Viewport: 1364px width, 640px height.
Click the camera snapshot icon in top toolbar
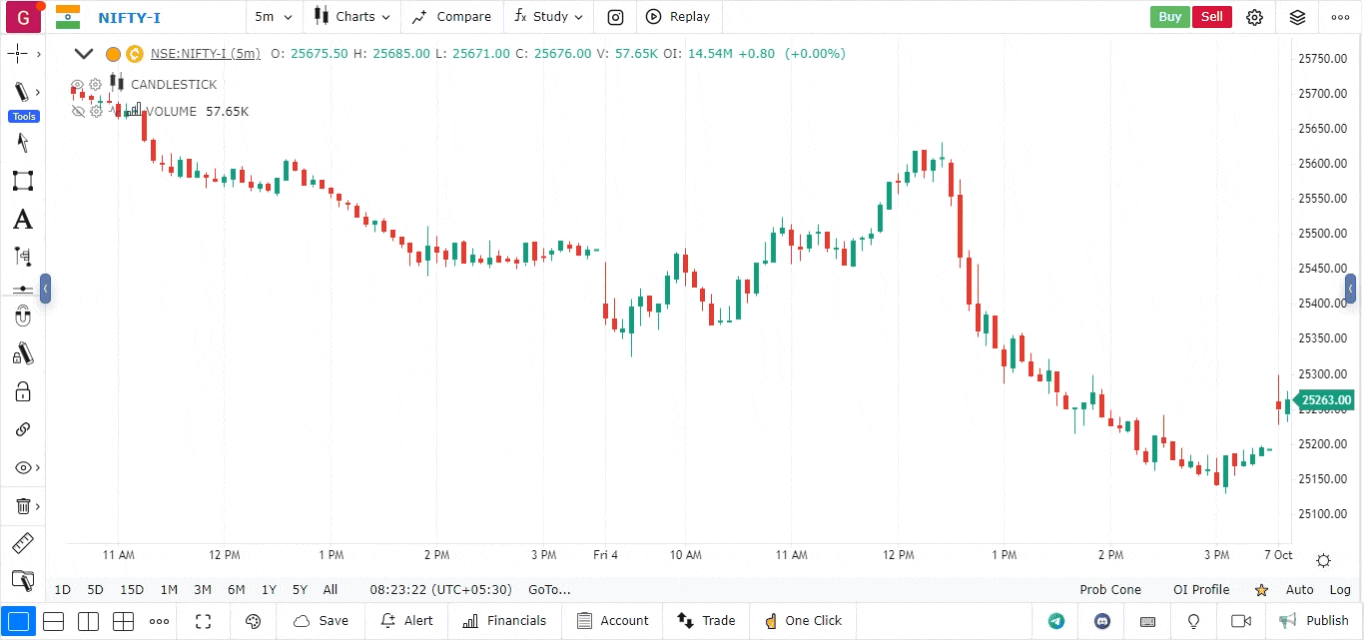click(x=616, y=17)
